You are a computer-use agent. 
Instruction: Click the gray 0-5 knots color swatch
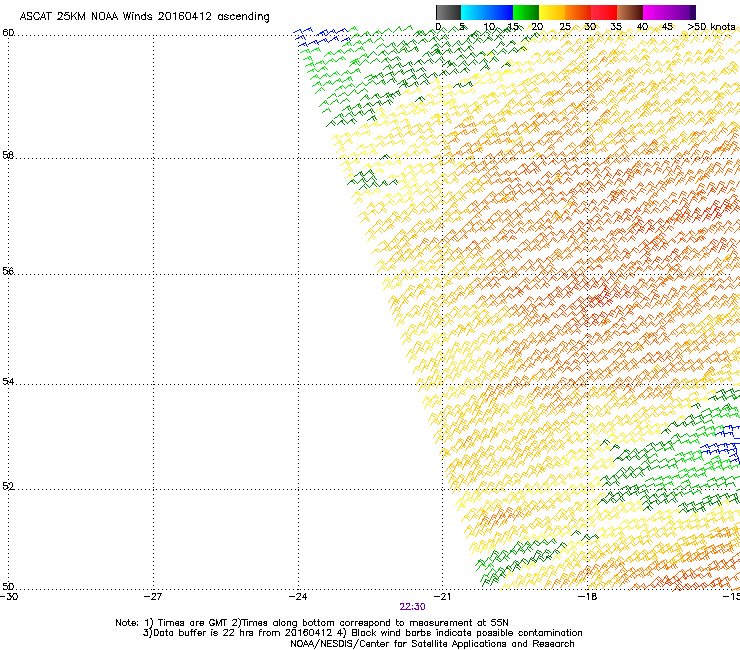coord(448,12)
